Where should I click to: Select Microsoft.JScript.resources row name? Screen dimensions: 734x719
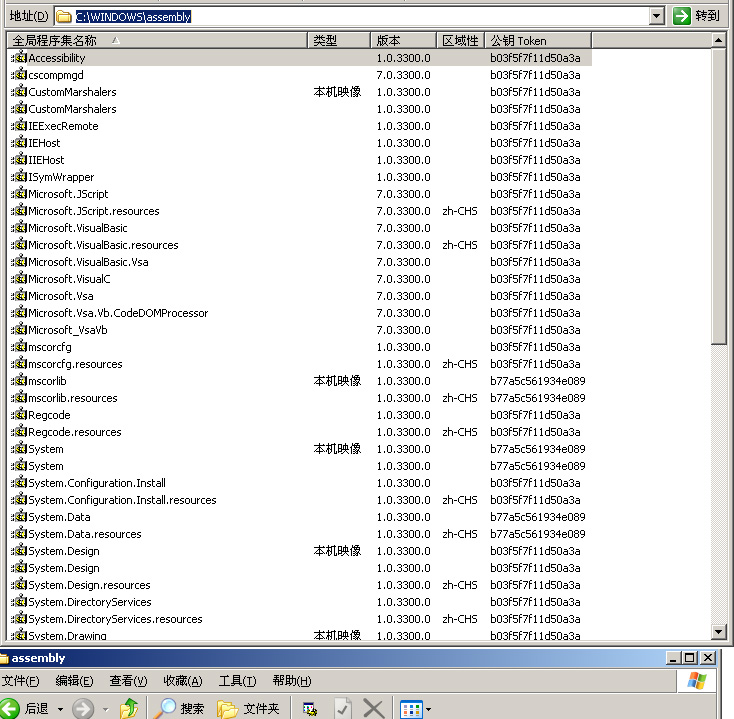(x=94, y=211)
